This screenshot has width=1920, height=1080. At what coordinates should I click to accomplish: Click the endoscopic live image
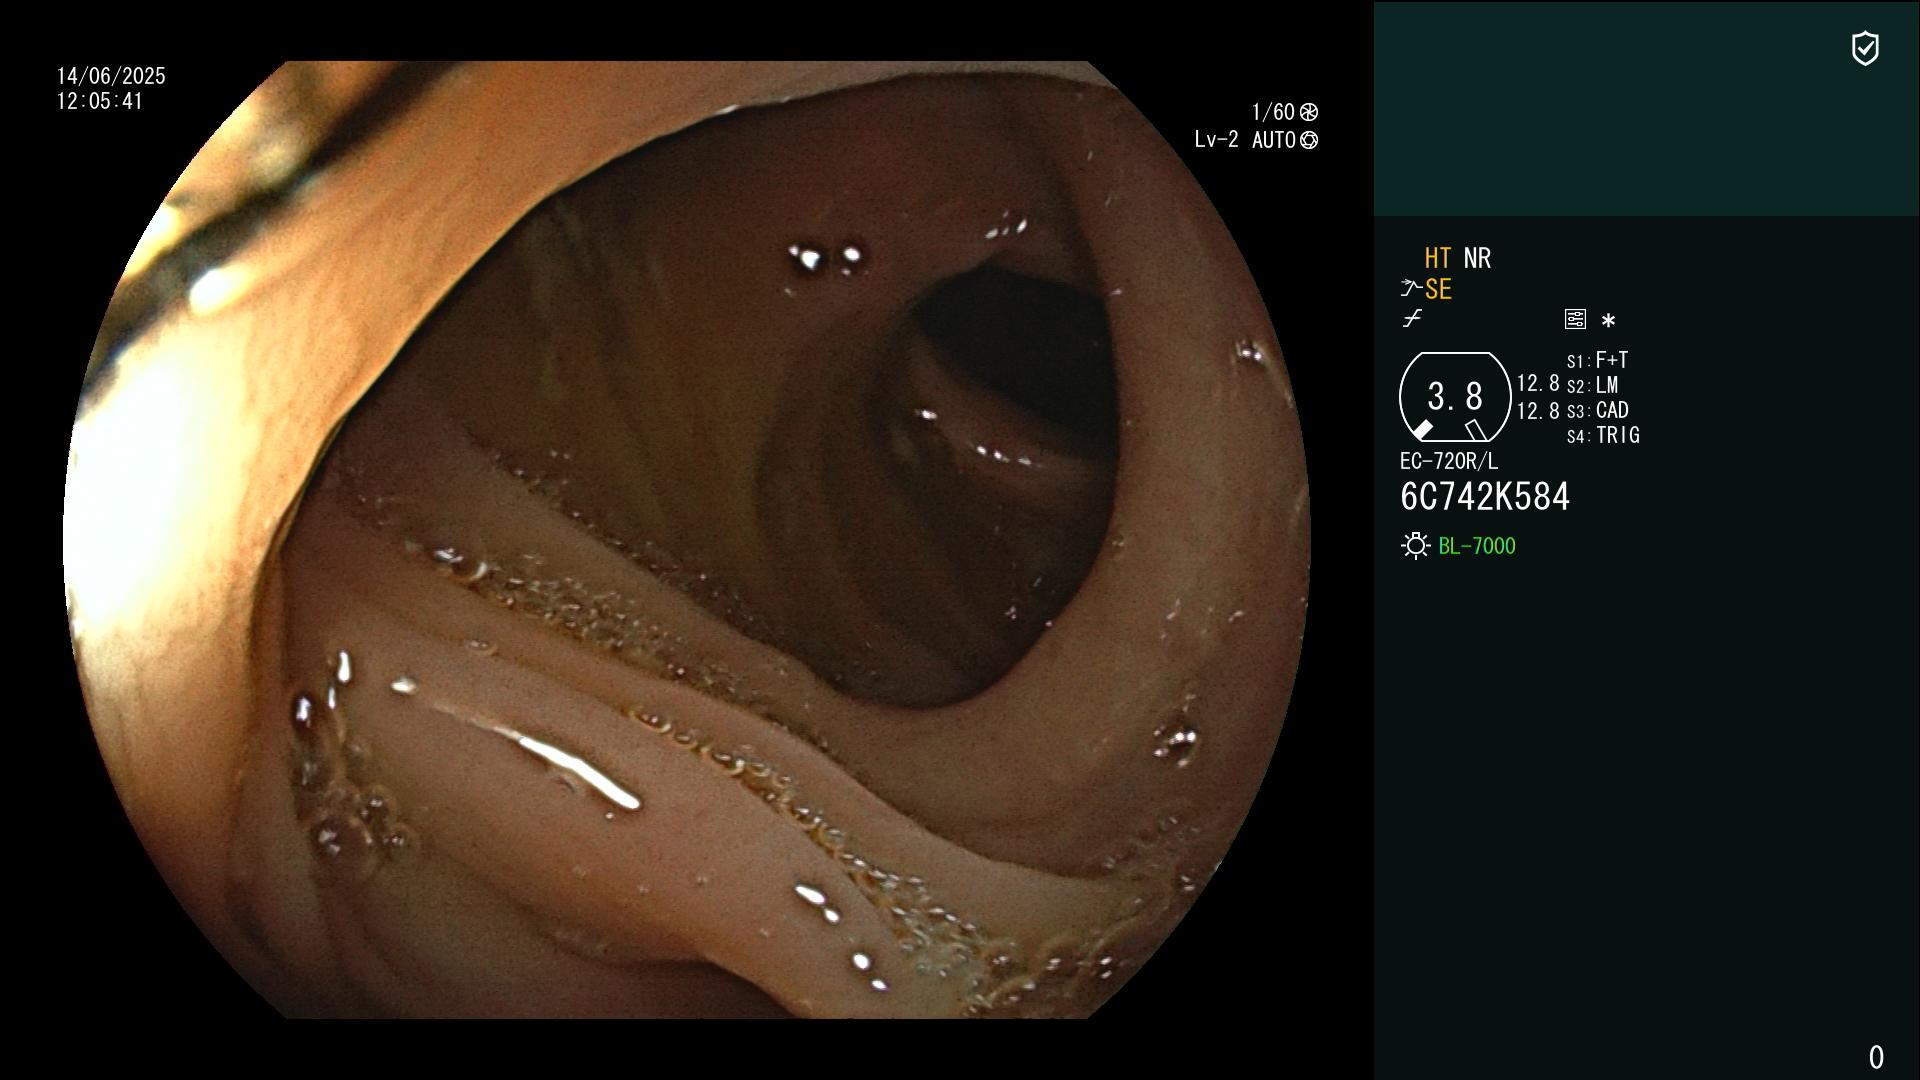[x=687, y=540]
